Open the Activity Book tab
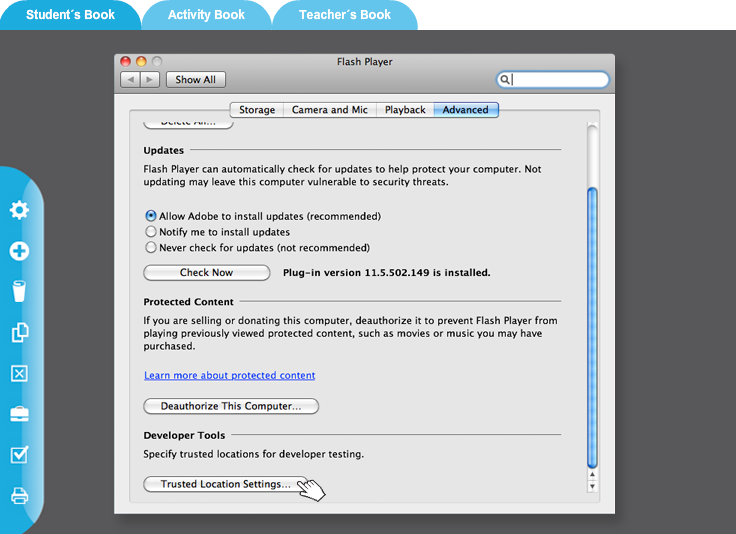The image size is (736, 534). [206, 15]
